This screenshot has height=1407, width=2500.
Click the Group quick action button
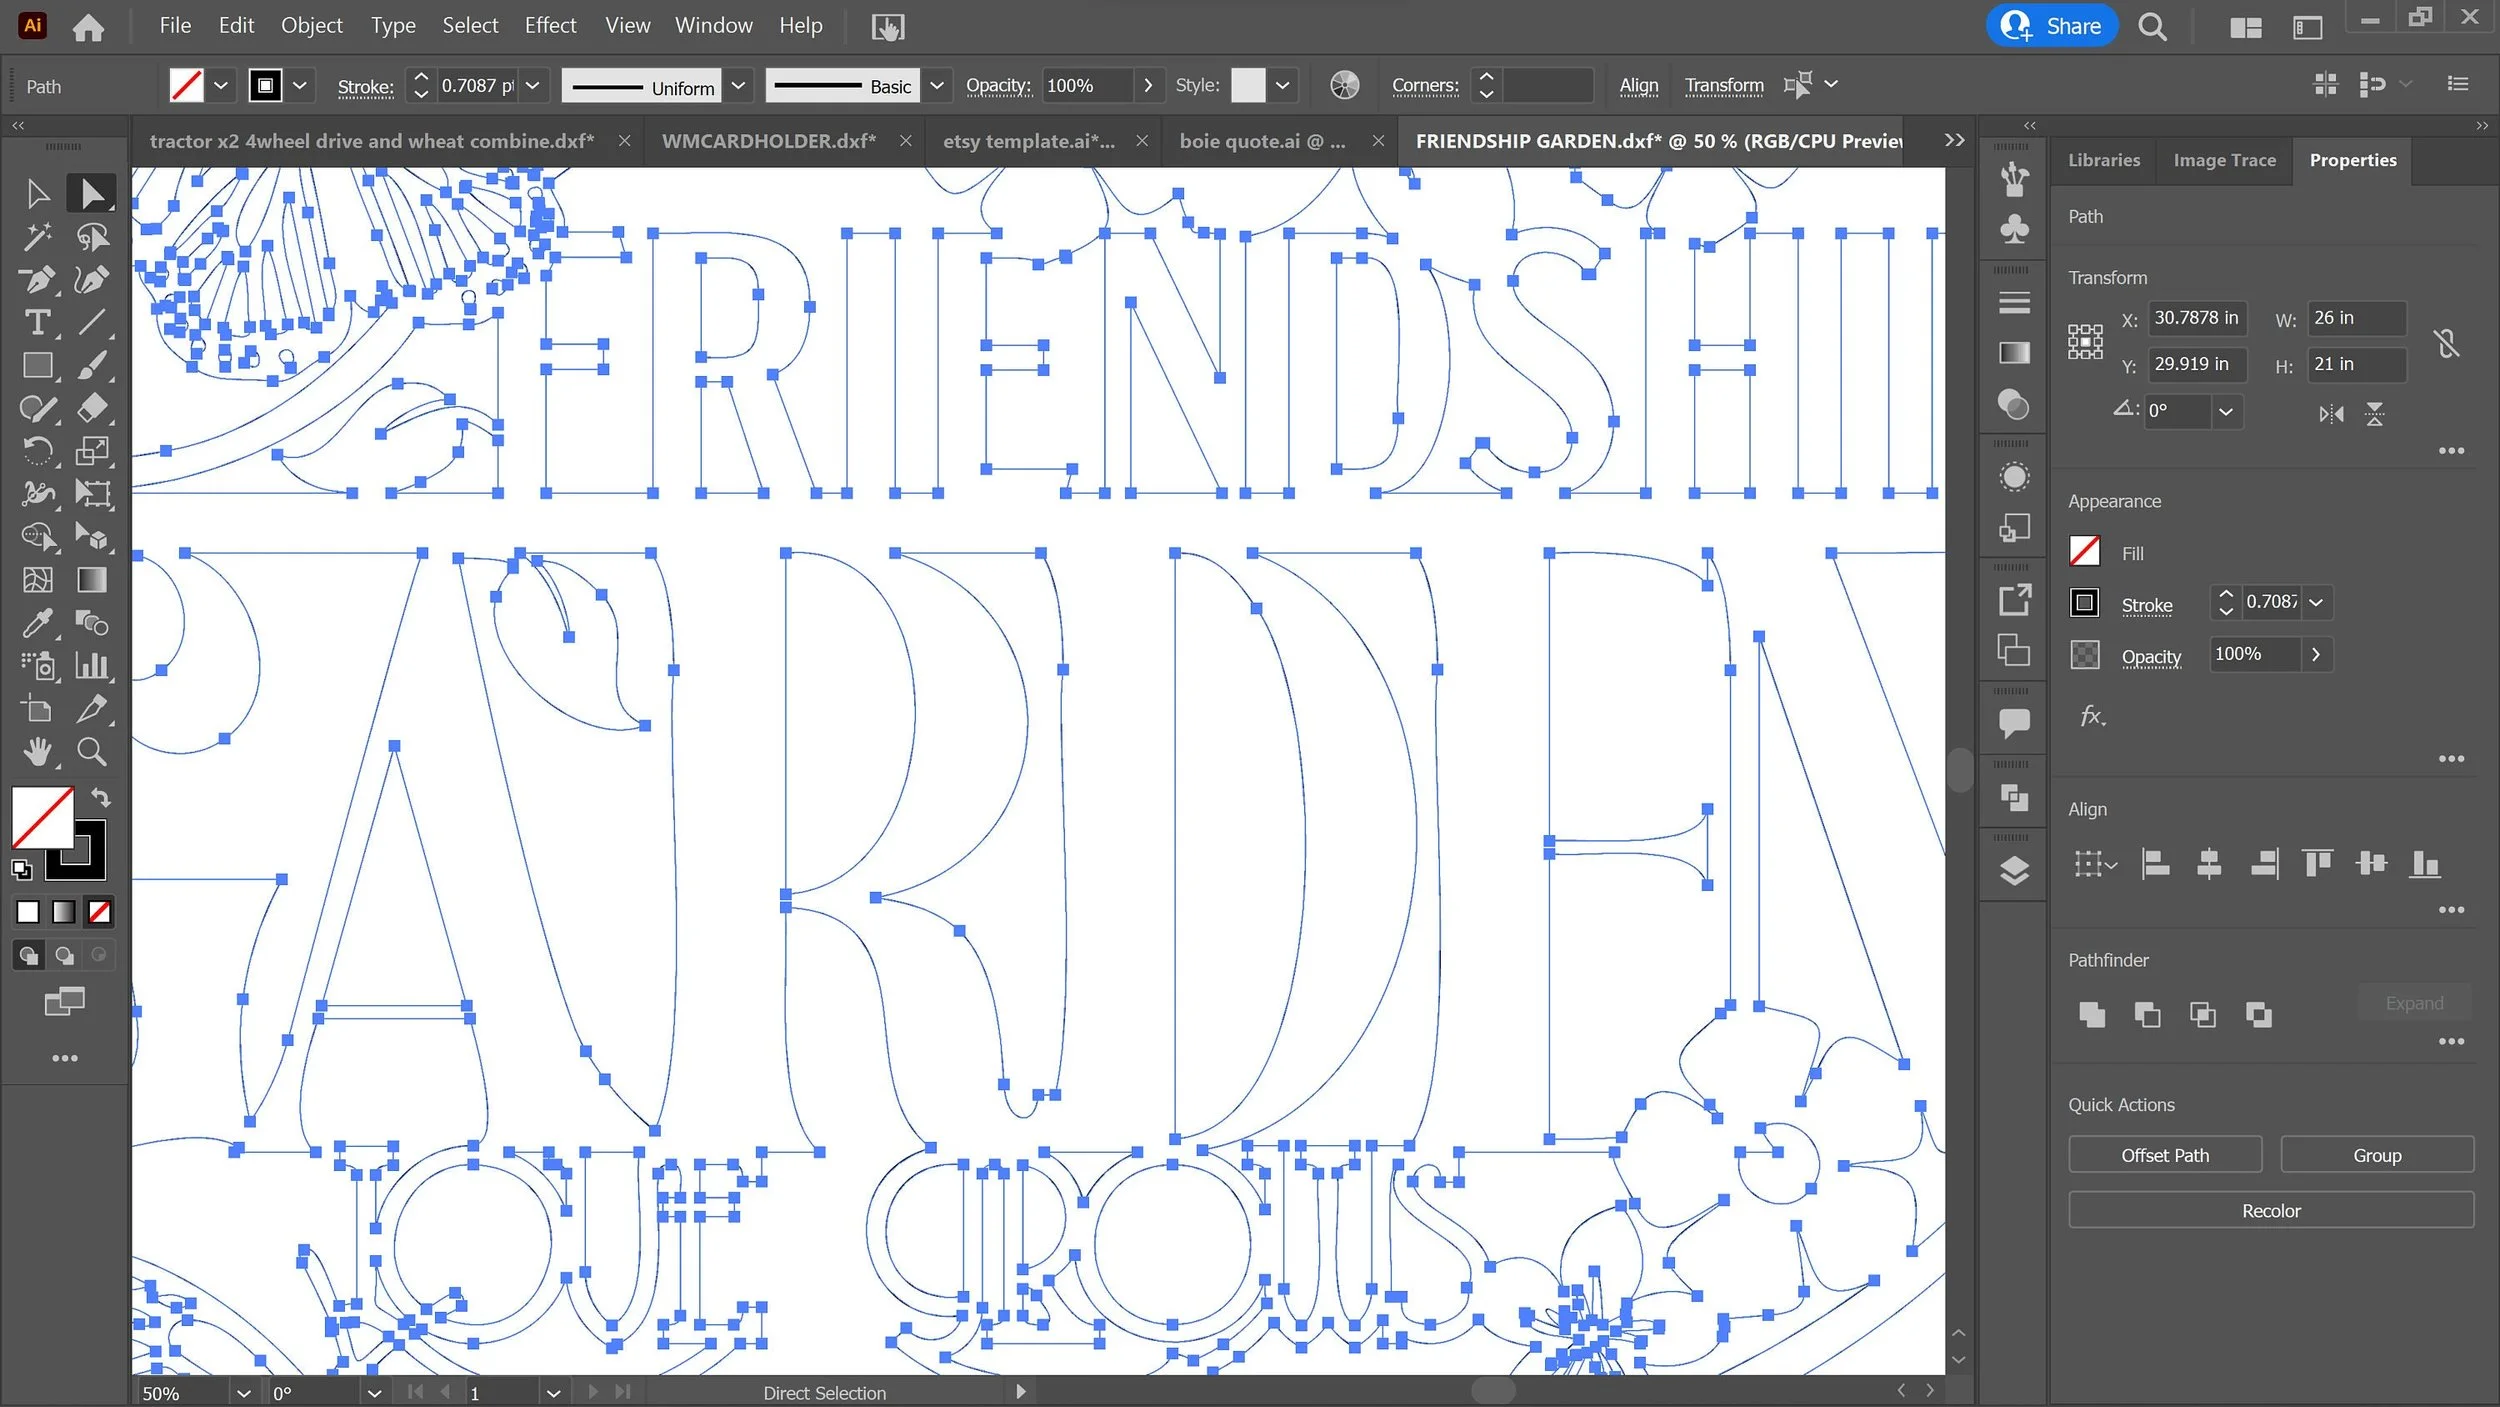pos(2376,1155)
